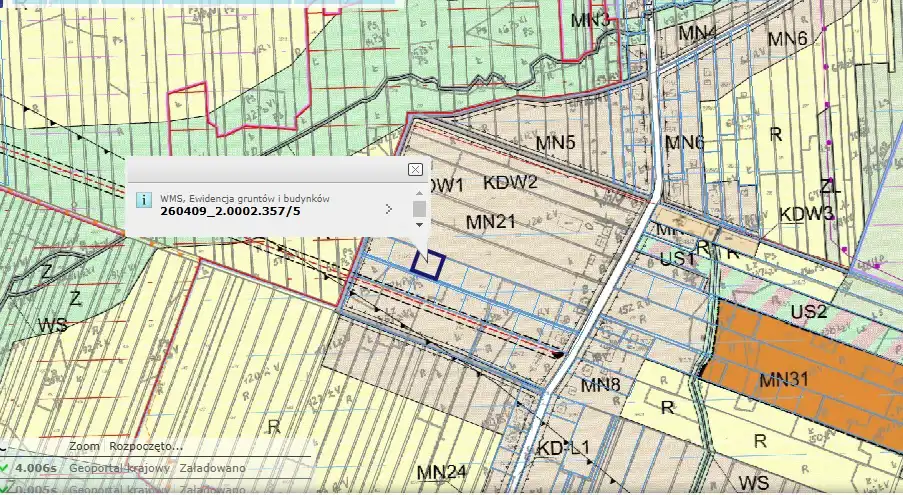Click the black dot marker ending the dashed line
The height and width of the screenshot is (495, 903).
point(557,353)
